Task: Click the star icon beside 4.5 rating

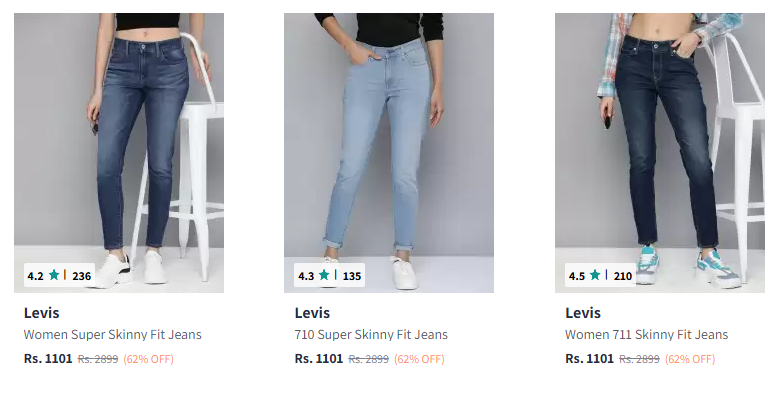Action: coord(595,275)
